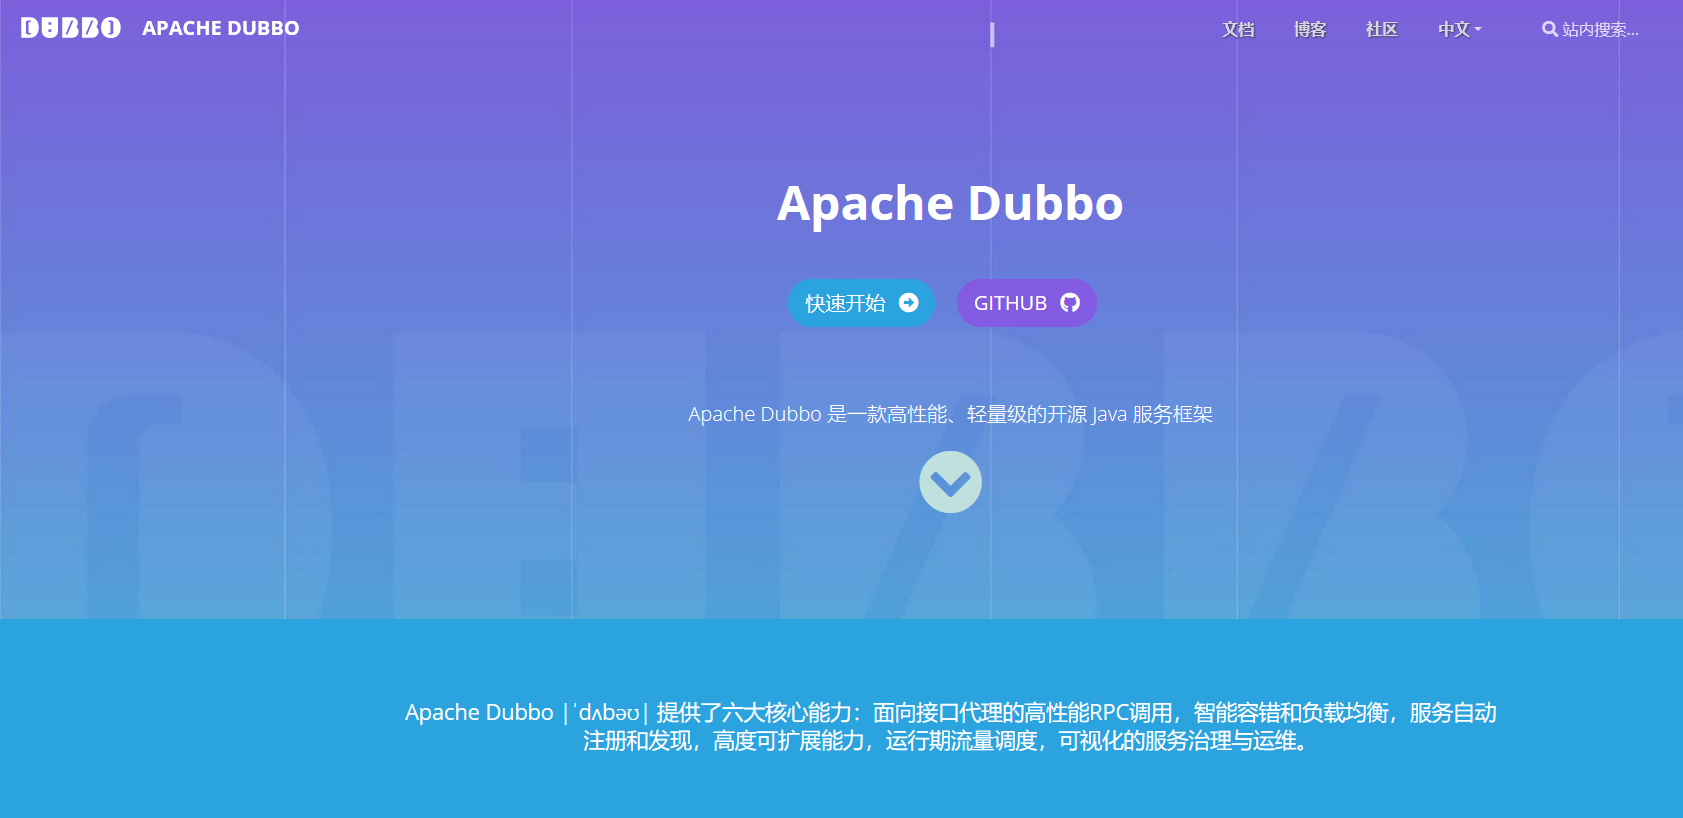This screenshot has width=1683, height=818.
Task: Open the 社区 community page
Action: (1382, 30)
